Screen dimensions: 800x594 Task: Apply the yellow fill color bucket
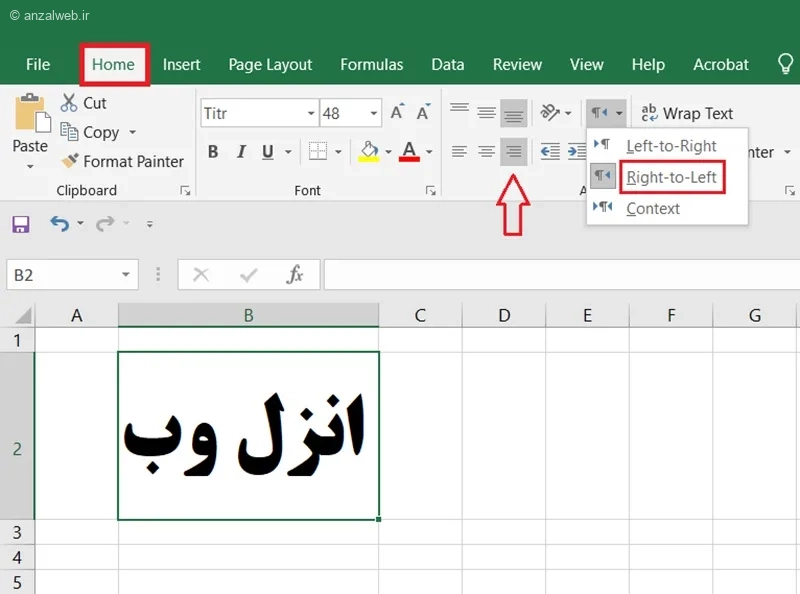369,152
